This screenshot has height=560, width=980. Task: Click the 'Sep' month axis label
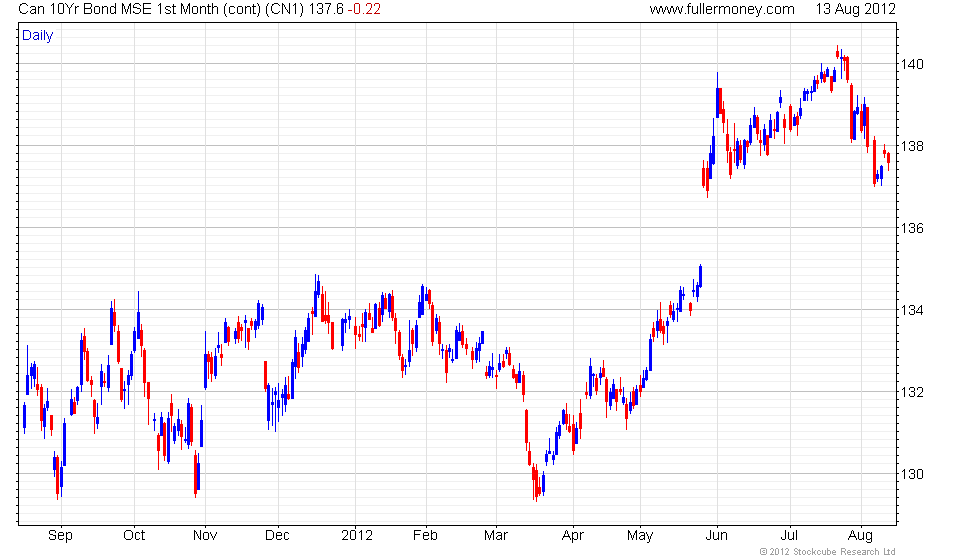tap(61, 536)
